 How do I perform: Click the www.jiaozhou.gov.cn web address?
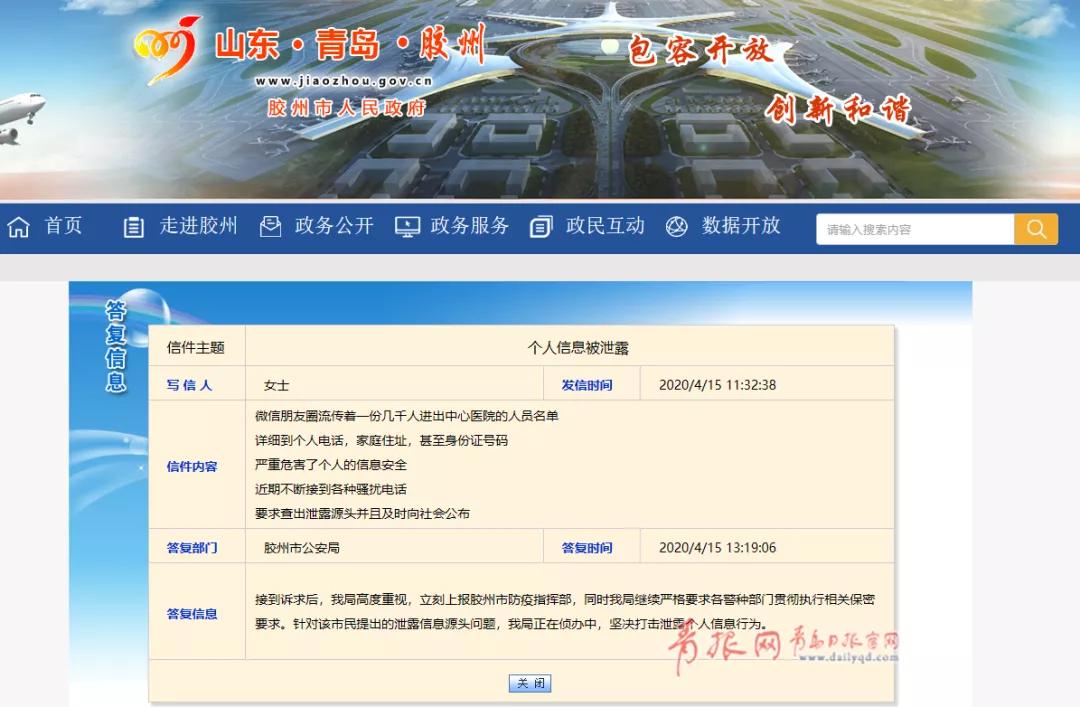[344, 82]
